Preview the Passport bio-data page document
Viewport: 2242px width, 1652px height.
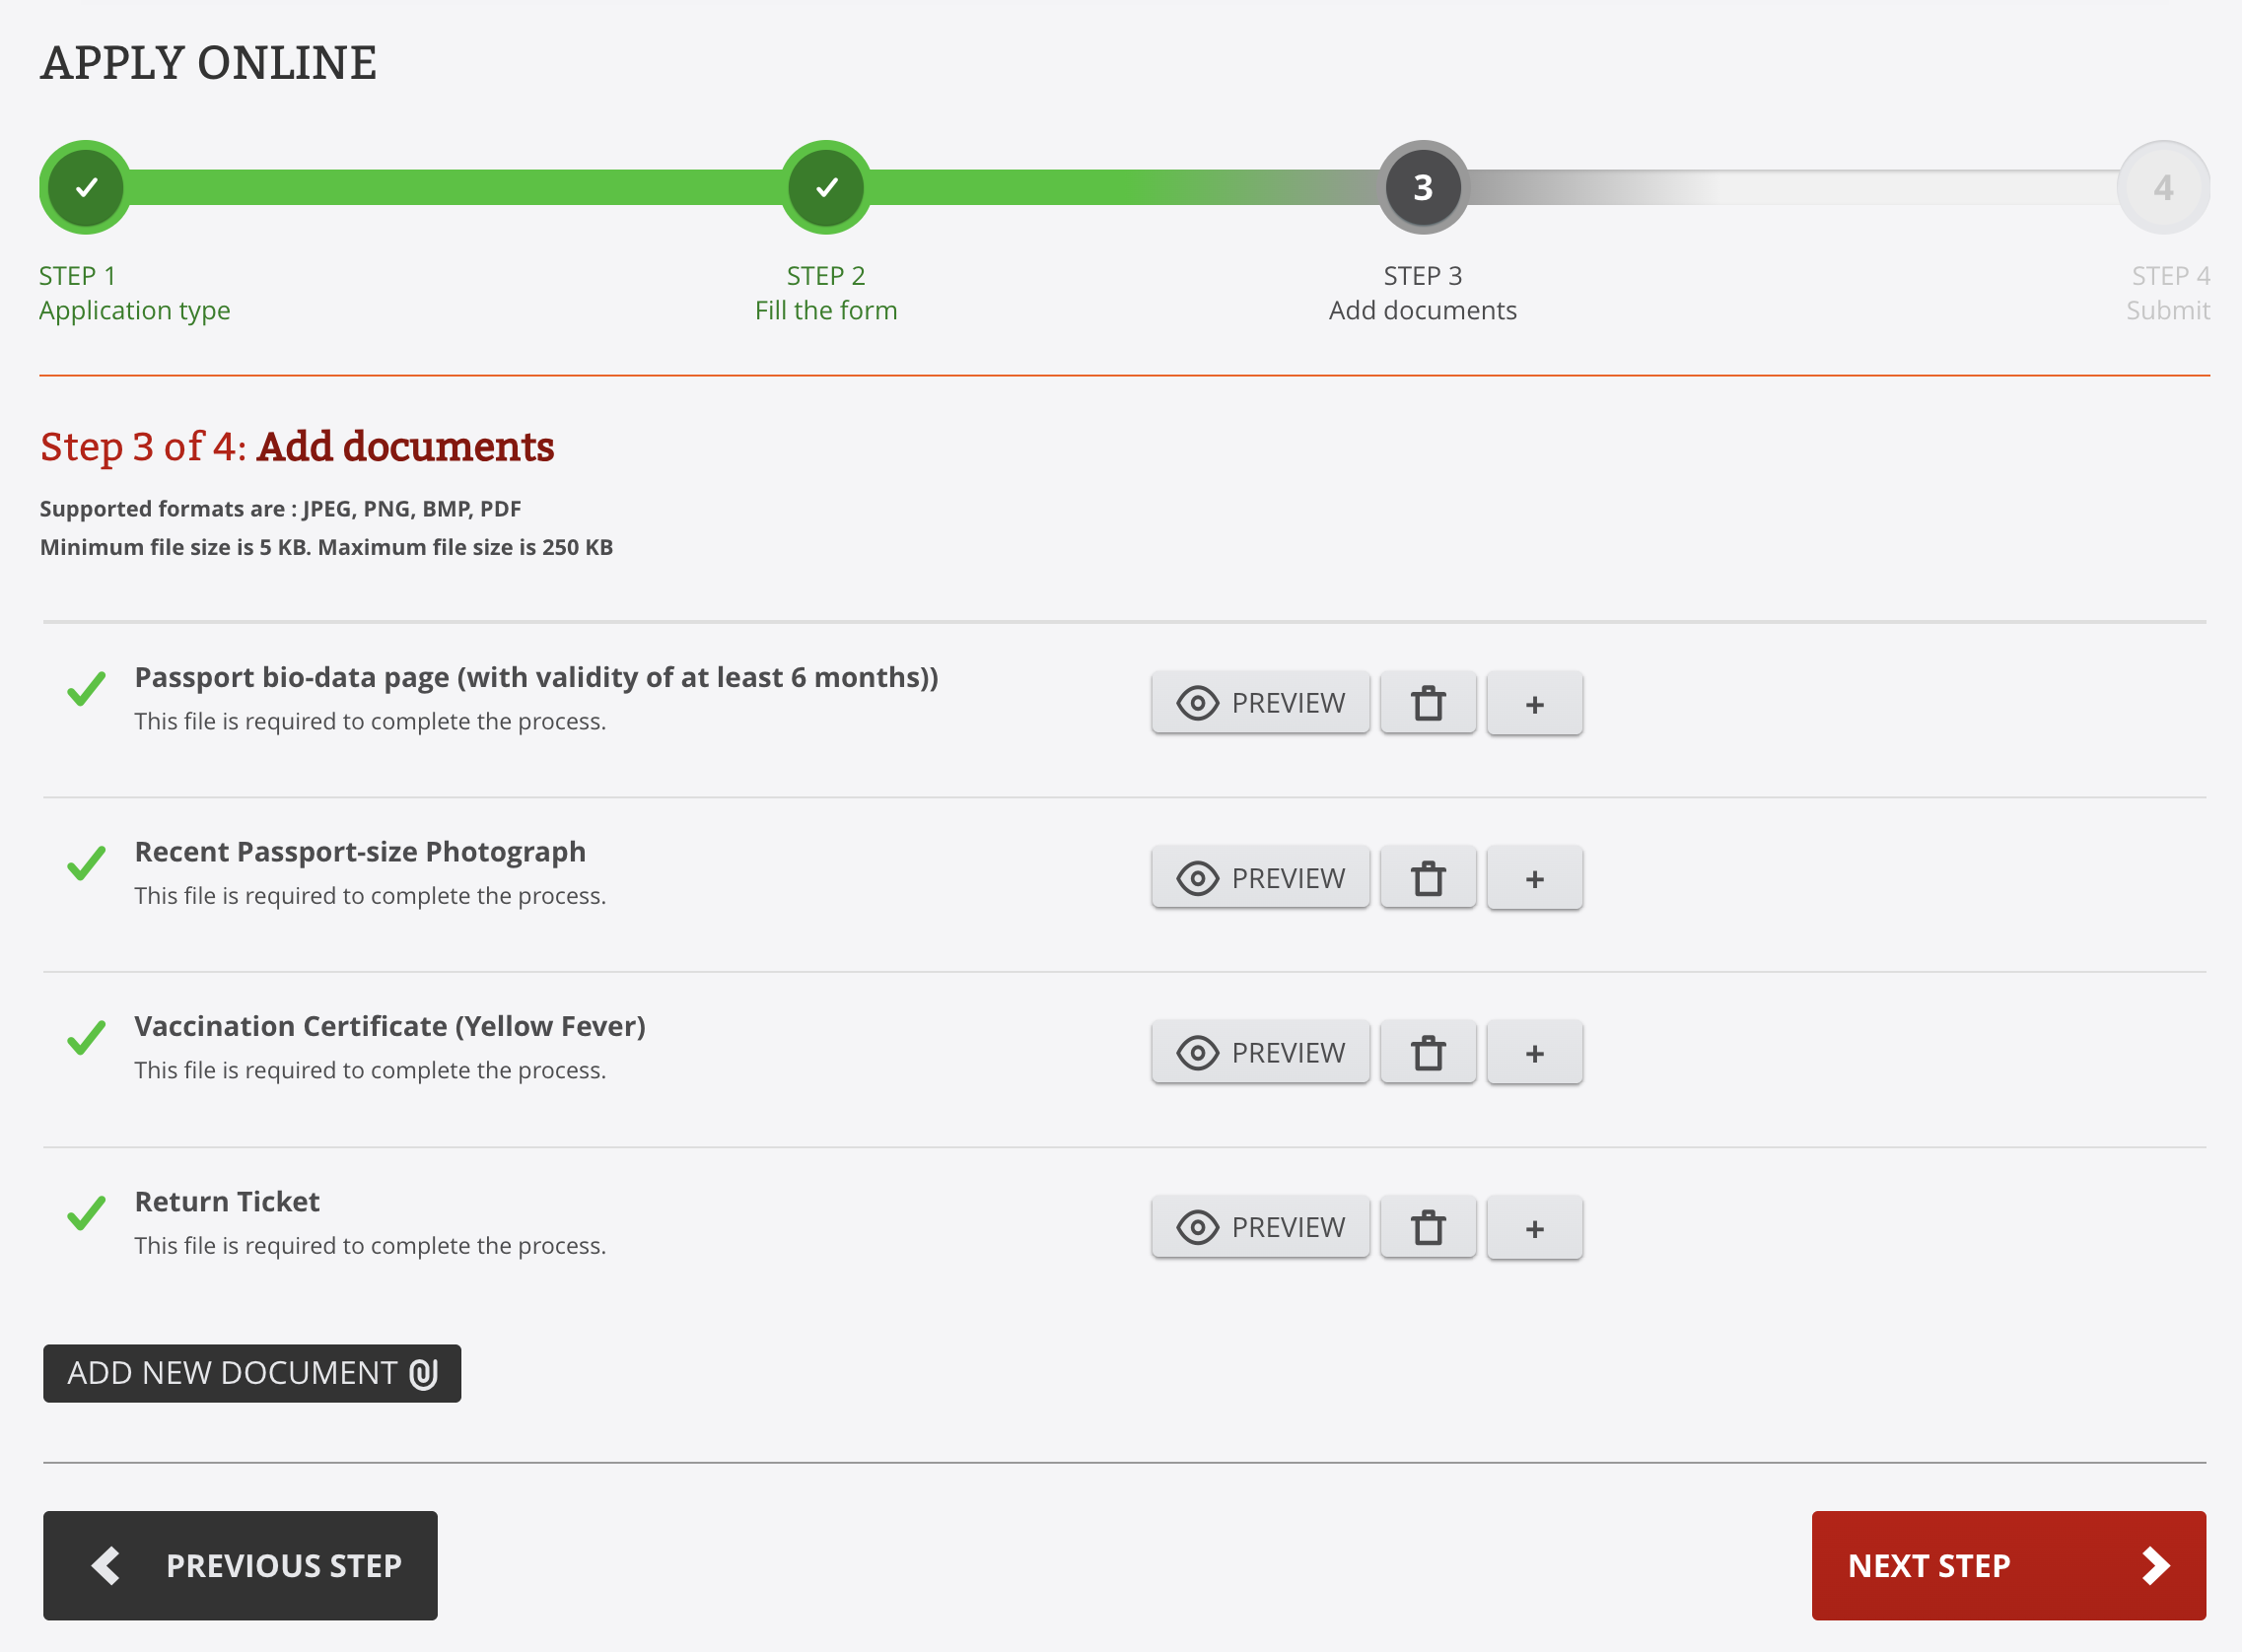tap(1260, 703)
